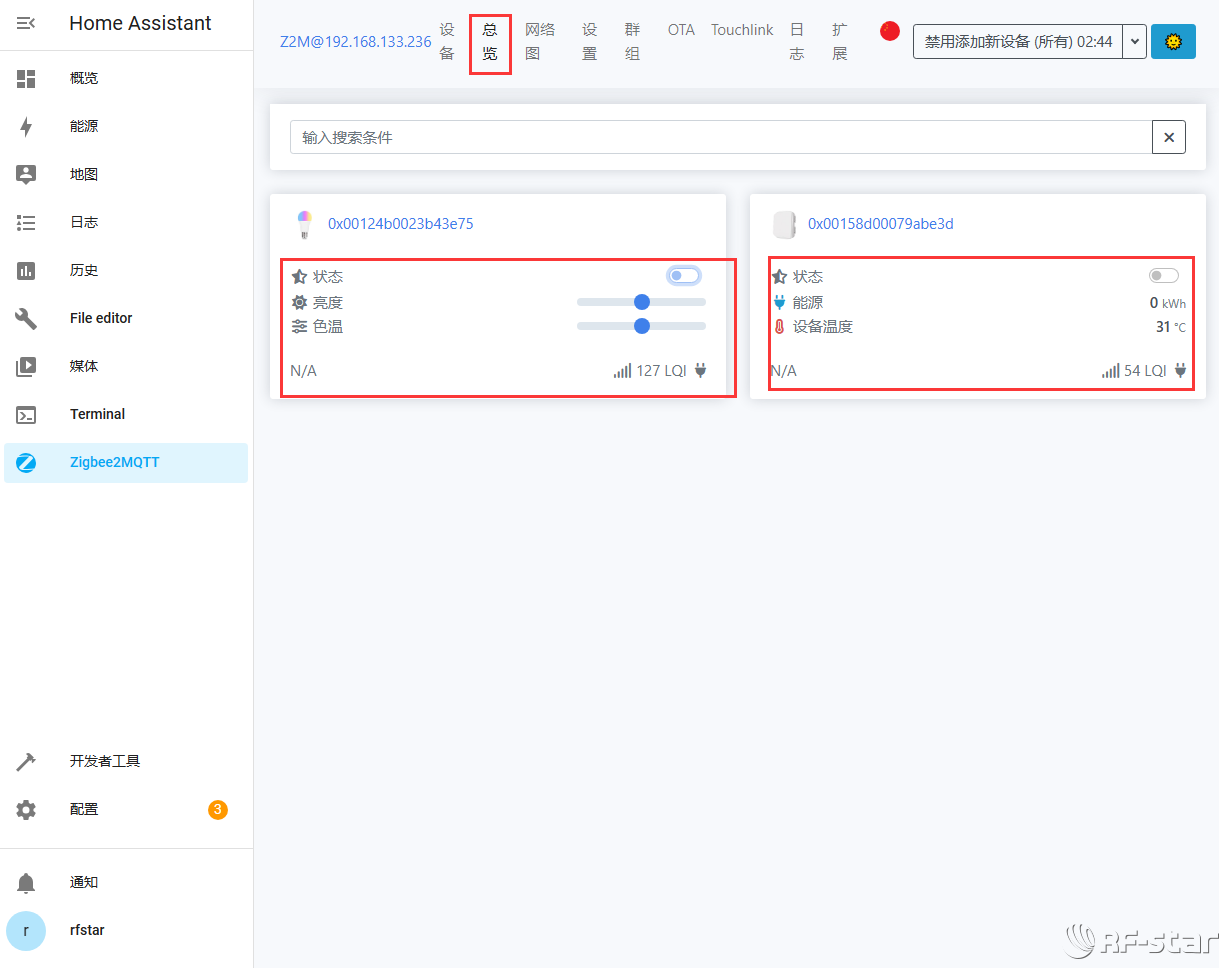Click the sun theme switch button

[1173, 42]
